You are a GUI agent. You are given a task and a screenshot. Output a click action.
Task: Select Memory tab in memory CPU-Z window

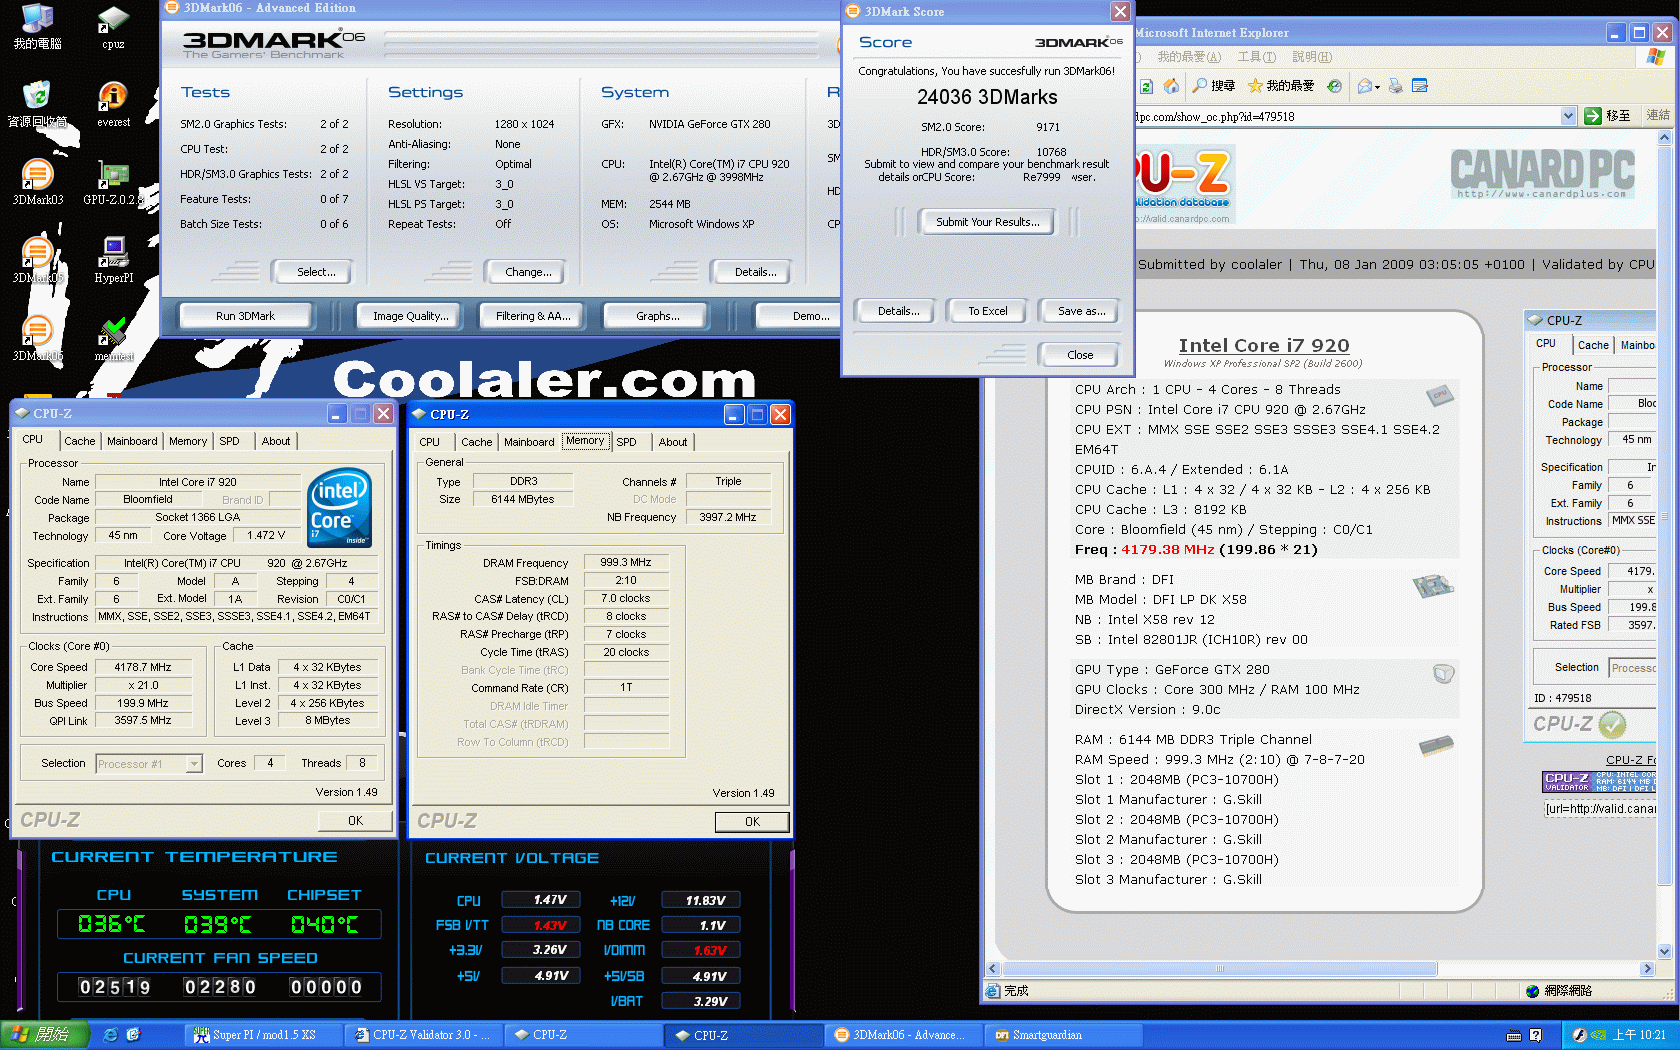tap(585, 441)
